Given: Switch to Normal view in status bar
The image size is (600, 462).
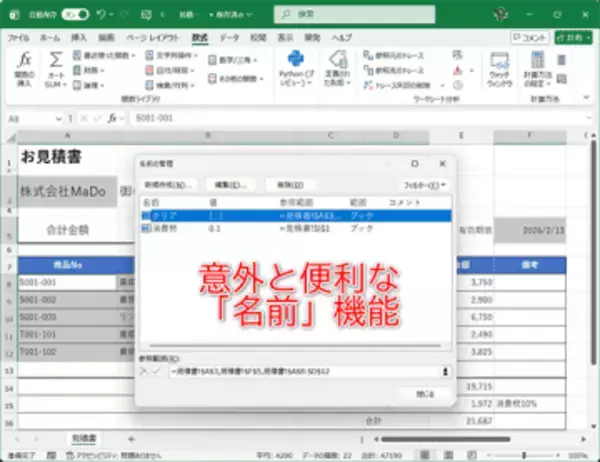Looking at the screenshot, I should pyautogui.click(x=424, y=455).
